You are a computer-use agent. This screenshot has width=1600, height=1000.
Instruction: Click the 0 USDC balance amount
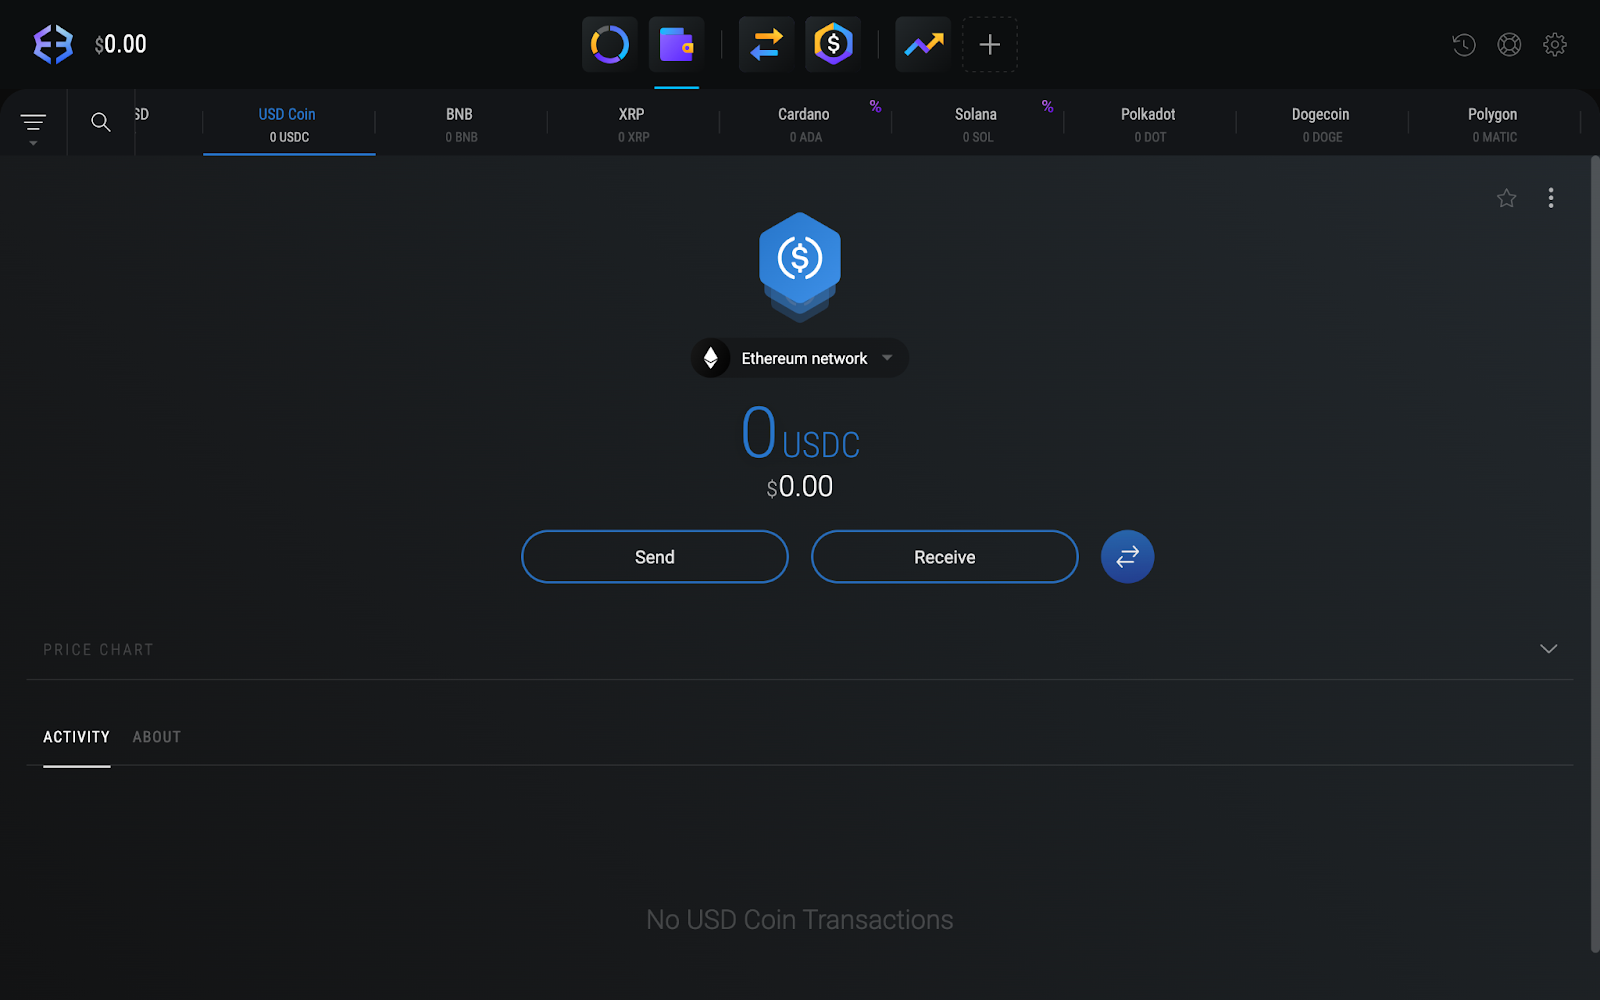coord(800,433)
